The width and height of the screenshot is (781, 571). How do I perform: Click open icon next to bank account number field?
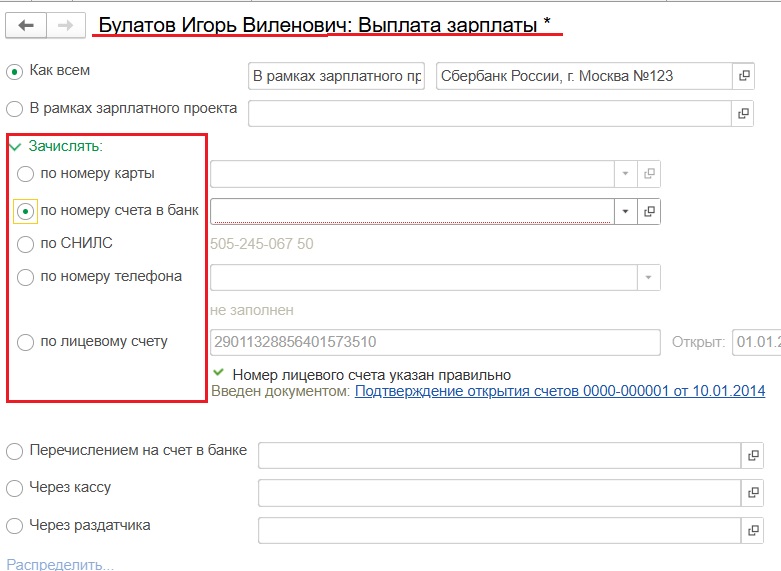pyautogui.click(x=649, y=211)
